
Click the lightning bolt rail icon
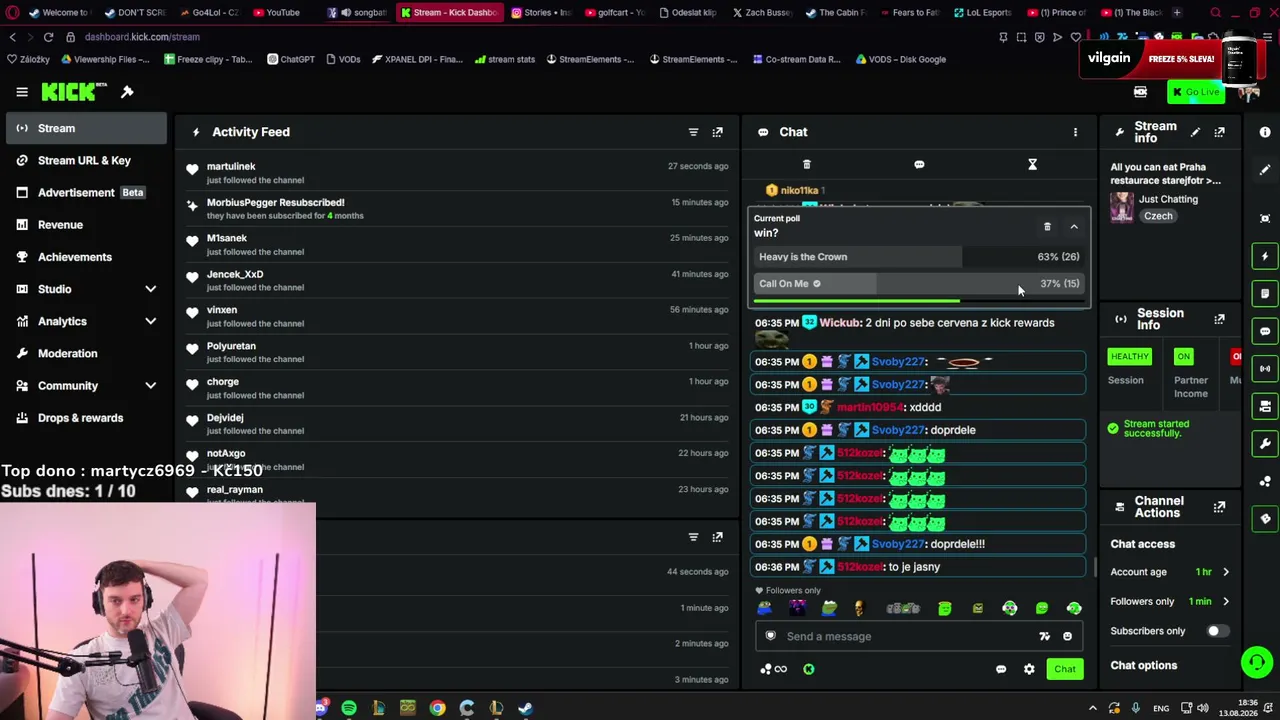(x=1265, y=256)
